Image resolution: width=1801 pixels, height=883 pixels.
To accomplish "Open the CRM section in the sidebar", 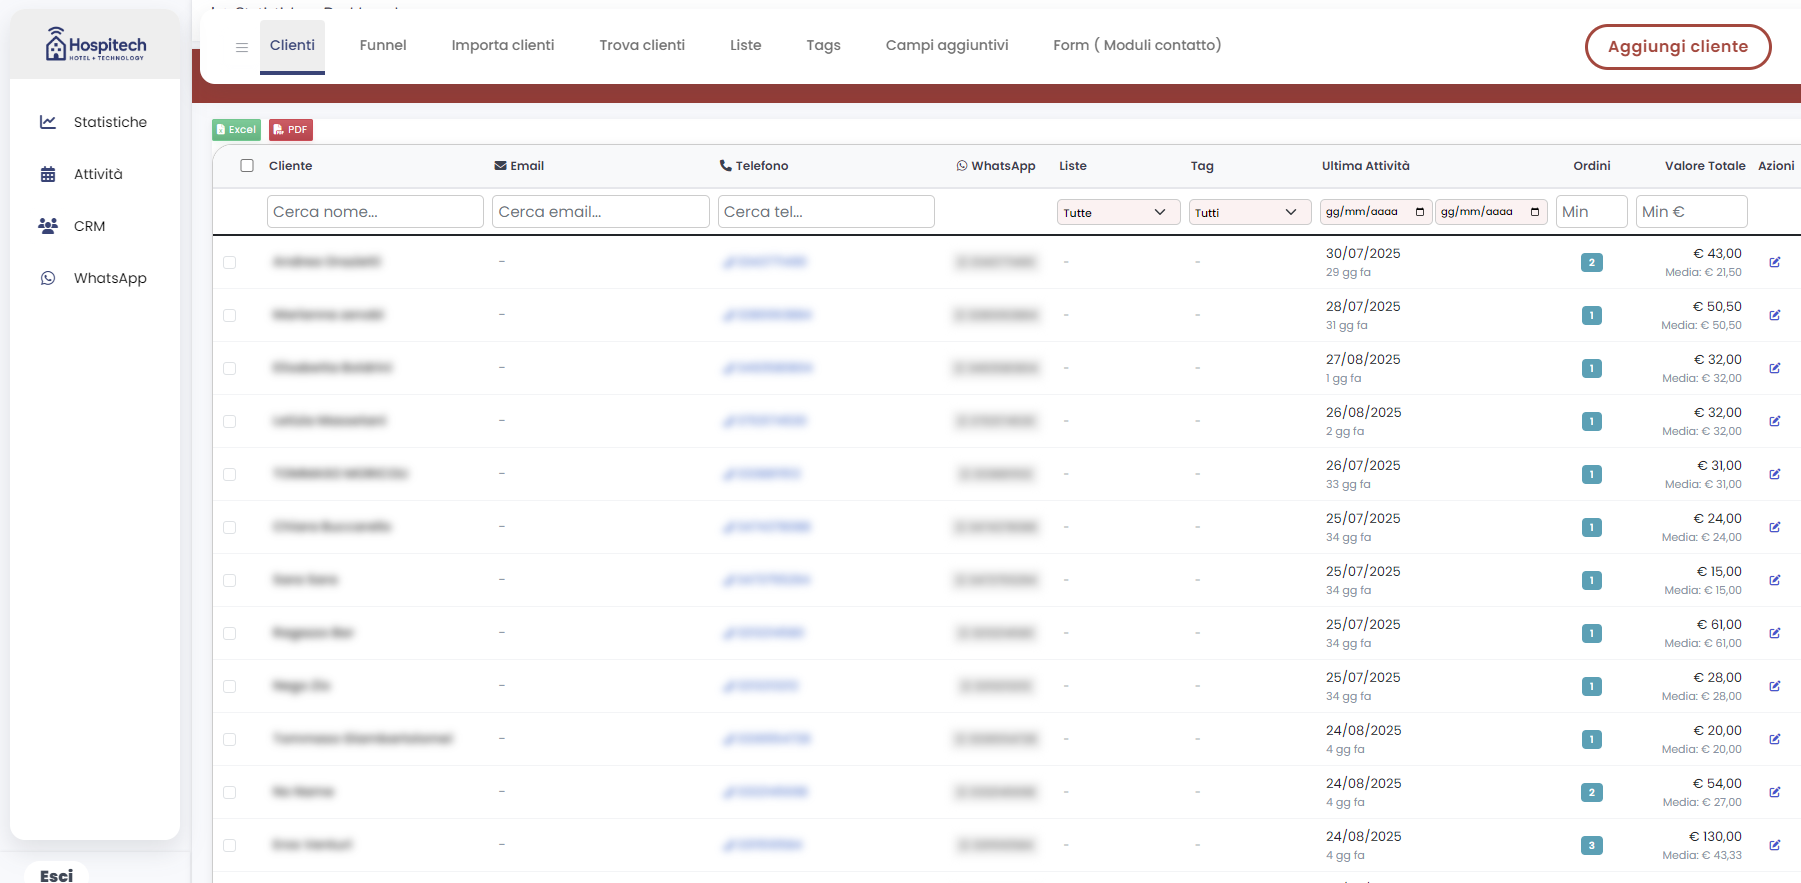I will point(89,226).
